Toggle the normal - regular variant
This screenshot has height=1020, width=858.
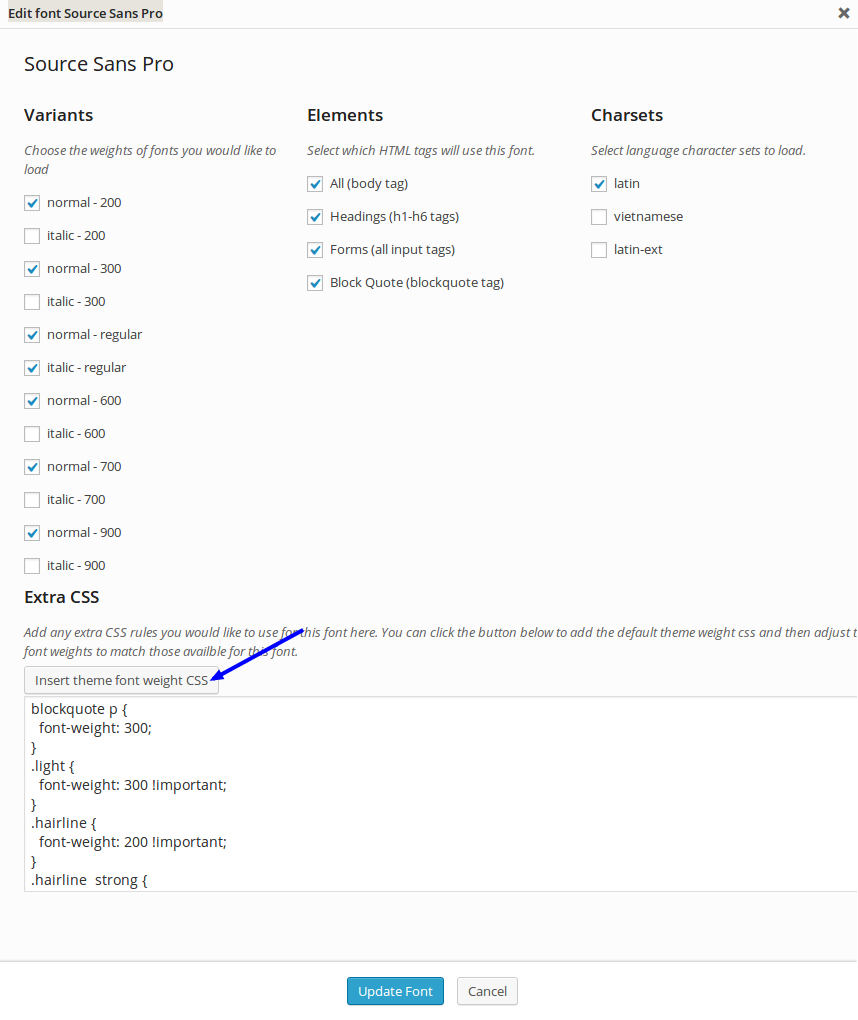tap(32, 335)
